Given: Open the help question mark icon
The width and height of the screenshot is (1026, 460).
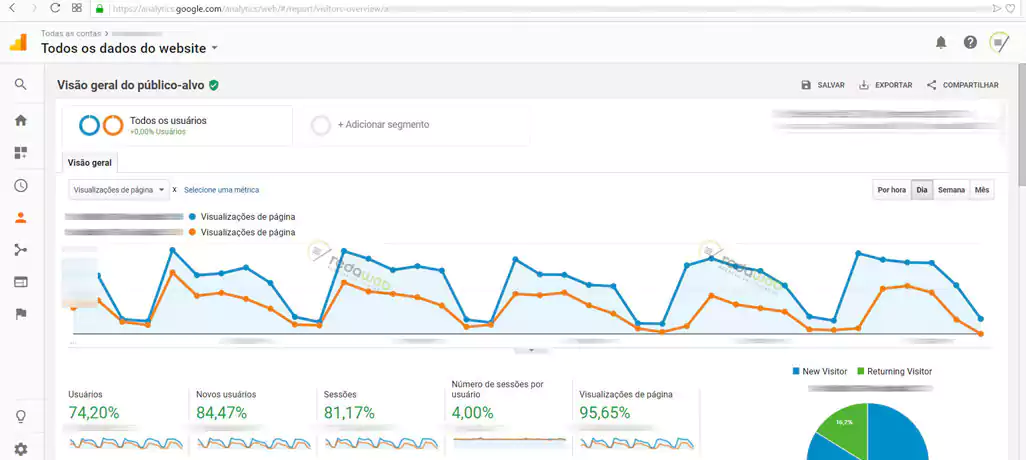Looking at the screenshot, I should (970, 42).
